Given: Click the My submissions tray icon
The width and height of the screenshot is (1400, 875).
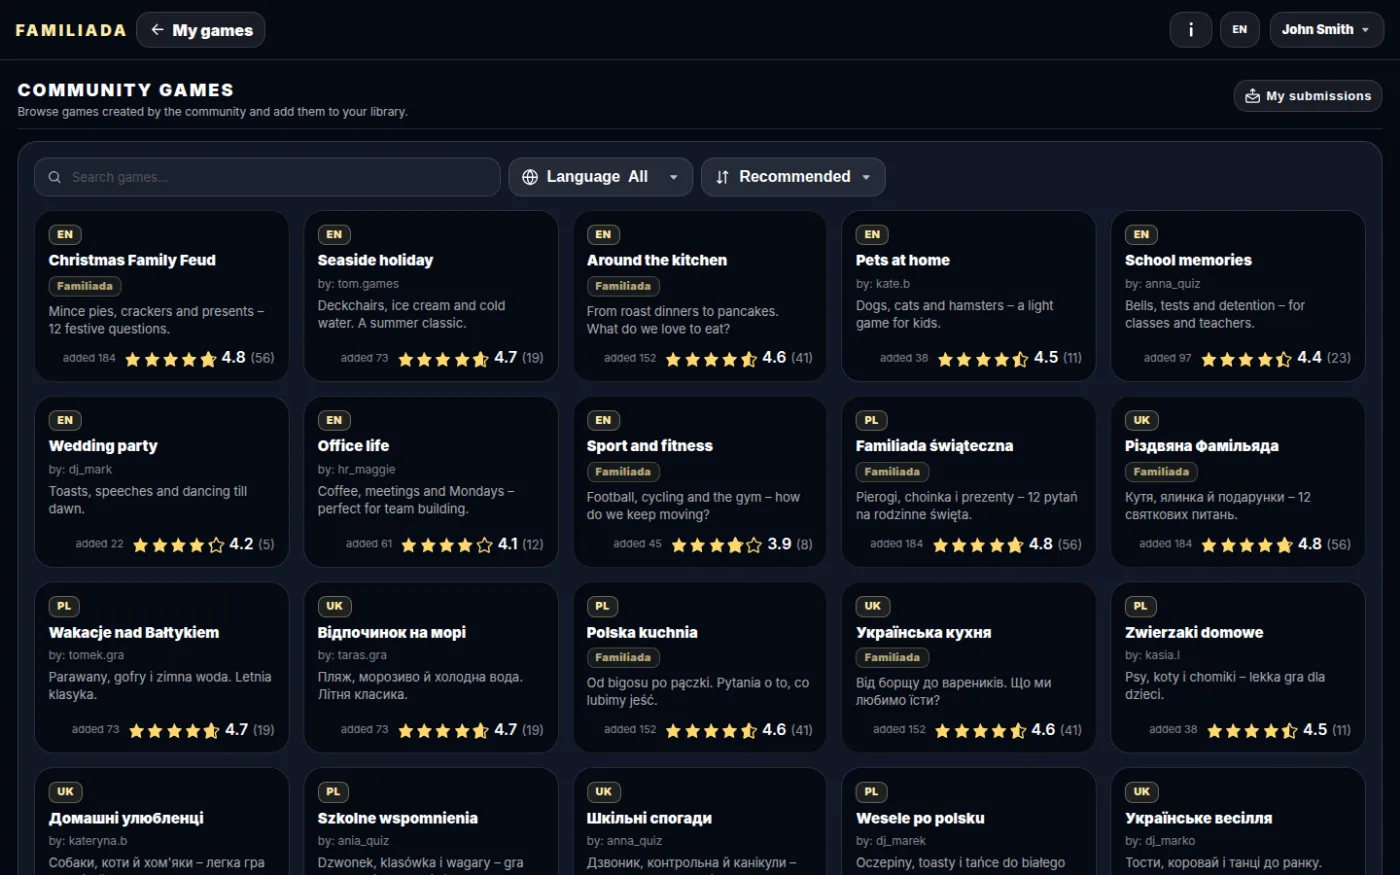Looking at the screenshot, I should (1252, 96).
